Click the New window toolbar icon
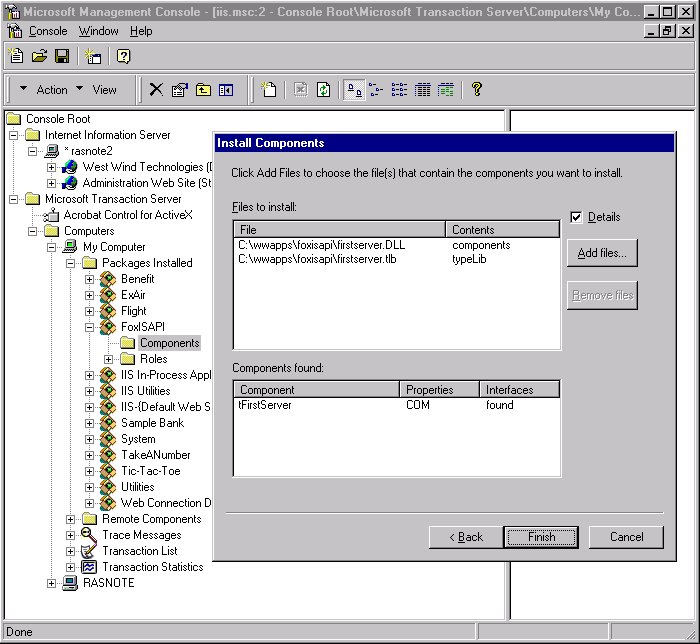Screen dimensions: 700x644 point(93,56)
